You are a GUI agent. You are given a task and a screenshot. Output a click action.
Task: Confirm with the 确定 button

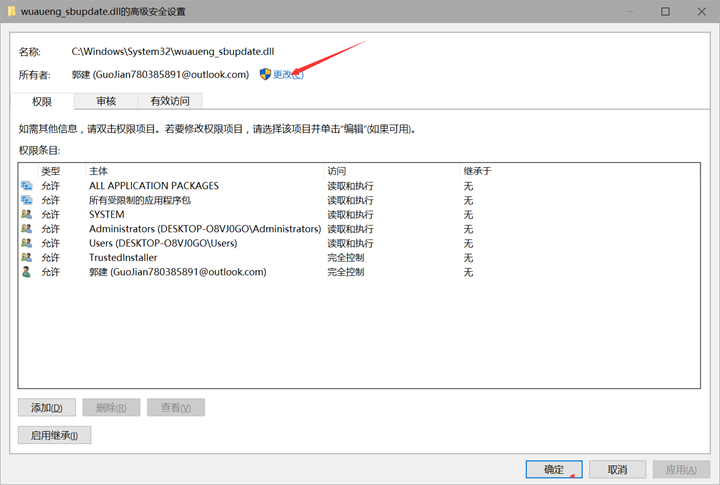[554, 469]
